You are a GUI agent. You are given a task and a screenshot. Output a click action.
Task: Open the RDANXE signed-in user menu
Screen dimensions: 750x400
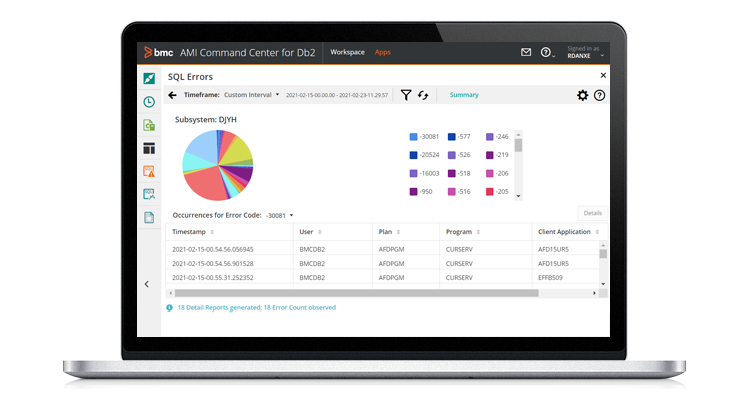587,52
